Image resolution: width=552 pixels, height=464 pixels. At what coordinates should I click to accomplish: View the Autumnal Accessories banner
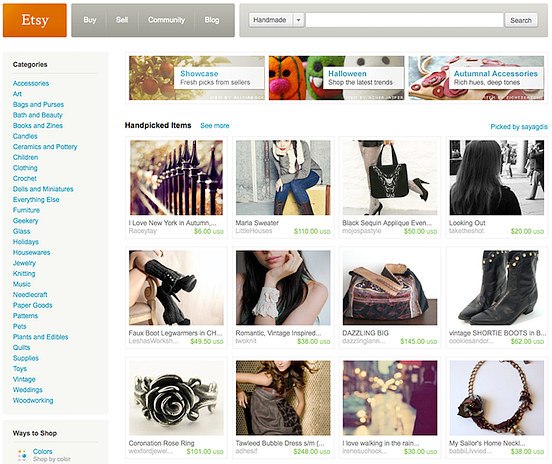pos(476,78)
